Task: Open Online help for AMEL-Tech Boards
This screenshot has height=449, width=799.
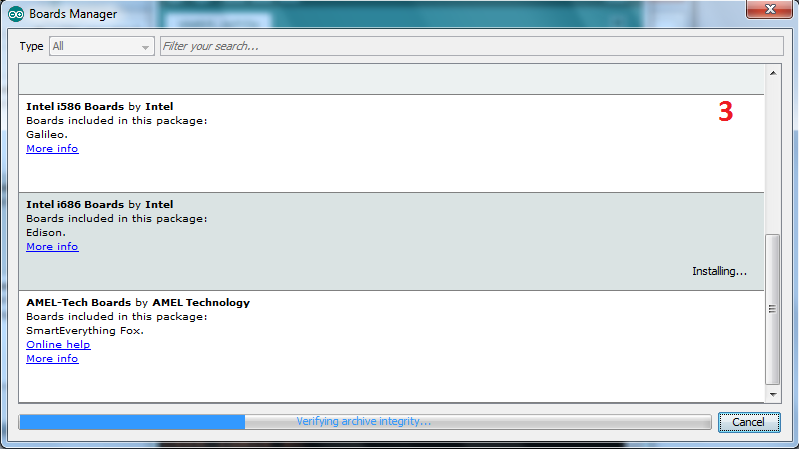Action: 58,345
